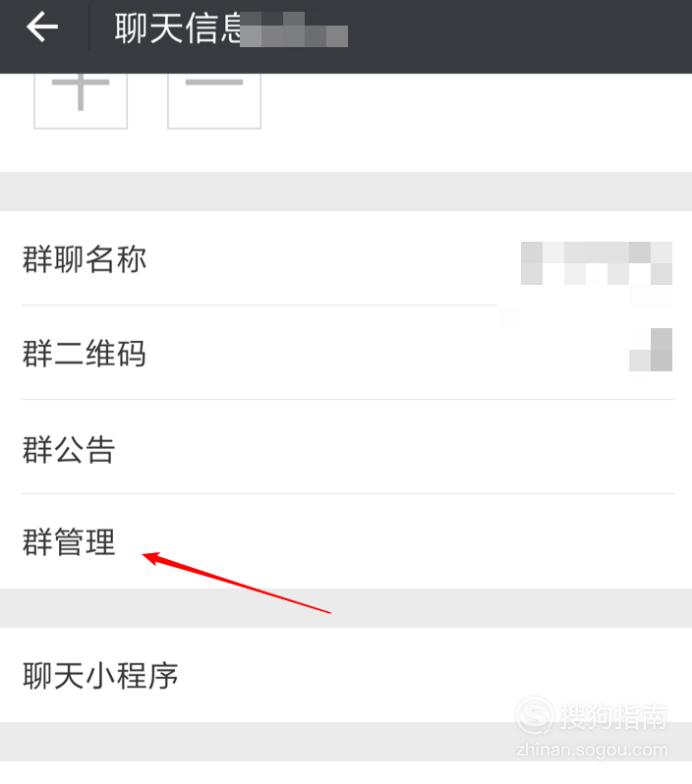The width and height of the screenshot is (692, 784).
Task: Open the group QR code thumbnail icon
Action: click(650, 350)
